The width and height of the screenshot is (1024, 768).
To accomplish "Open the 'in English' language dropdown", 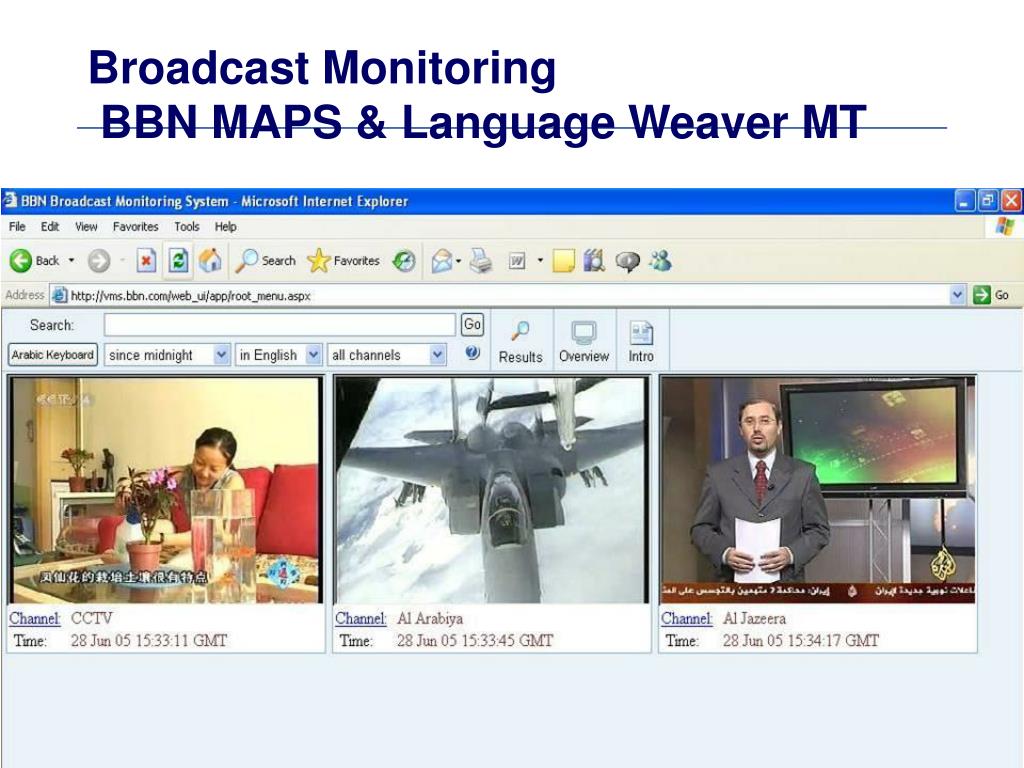I will pos(278,355).
